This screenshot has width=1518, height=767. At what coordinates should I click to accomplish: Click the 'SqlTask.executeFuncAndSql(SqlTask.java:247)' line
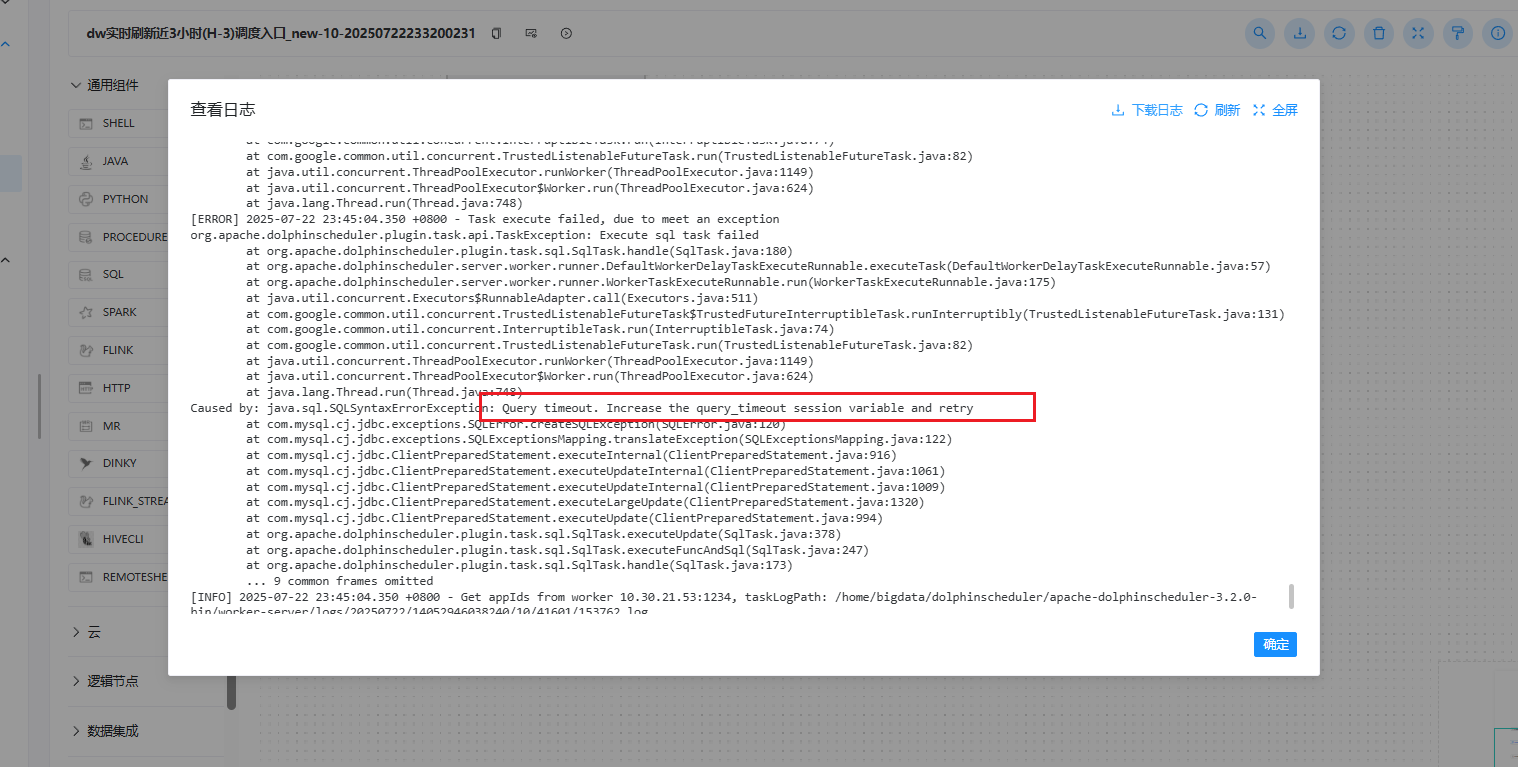(x=557, y=550)
